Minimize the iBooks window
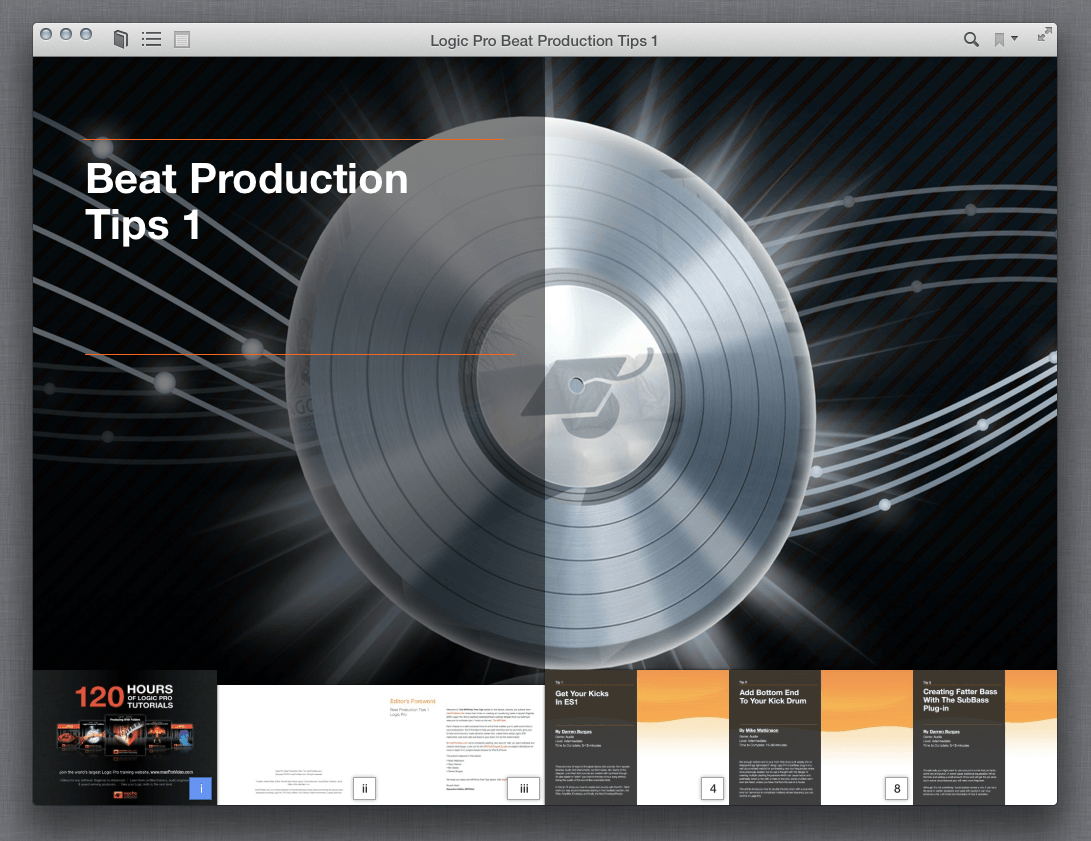The height and width of the screenshot is (841, 1091). point(66,34)
